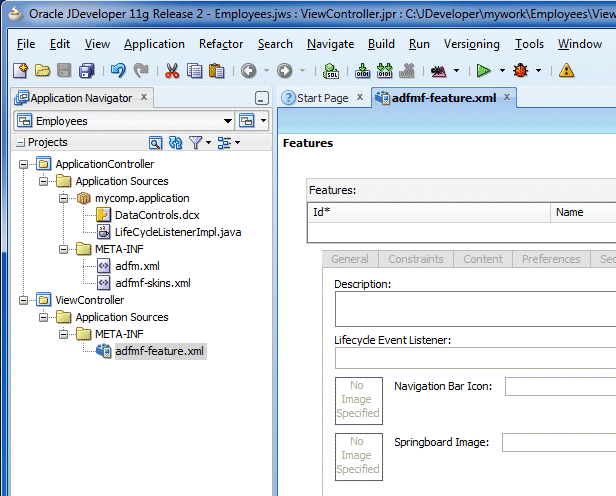Click the Lifecycle Event Listener field

475,358
